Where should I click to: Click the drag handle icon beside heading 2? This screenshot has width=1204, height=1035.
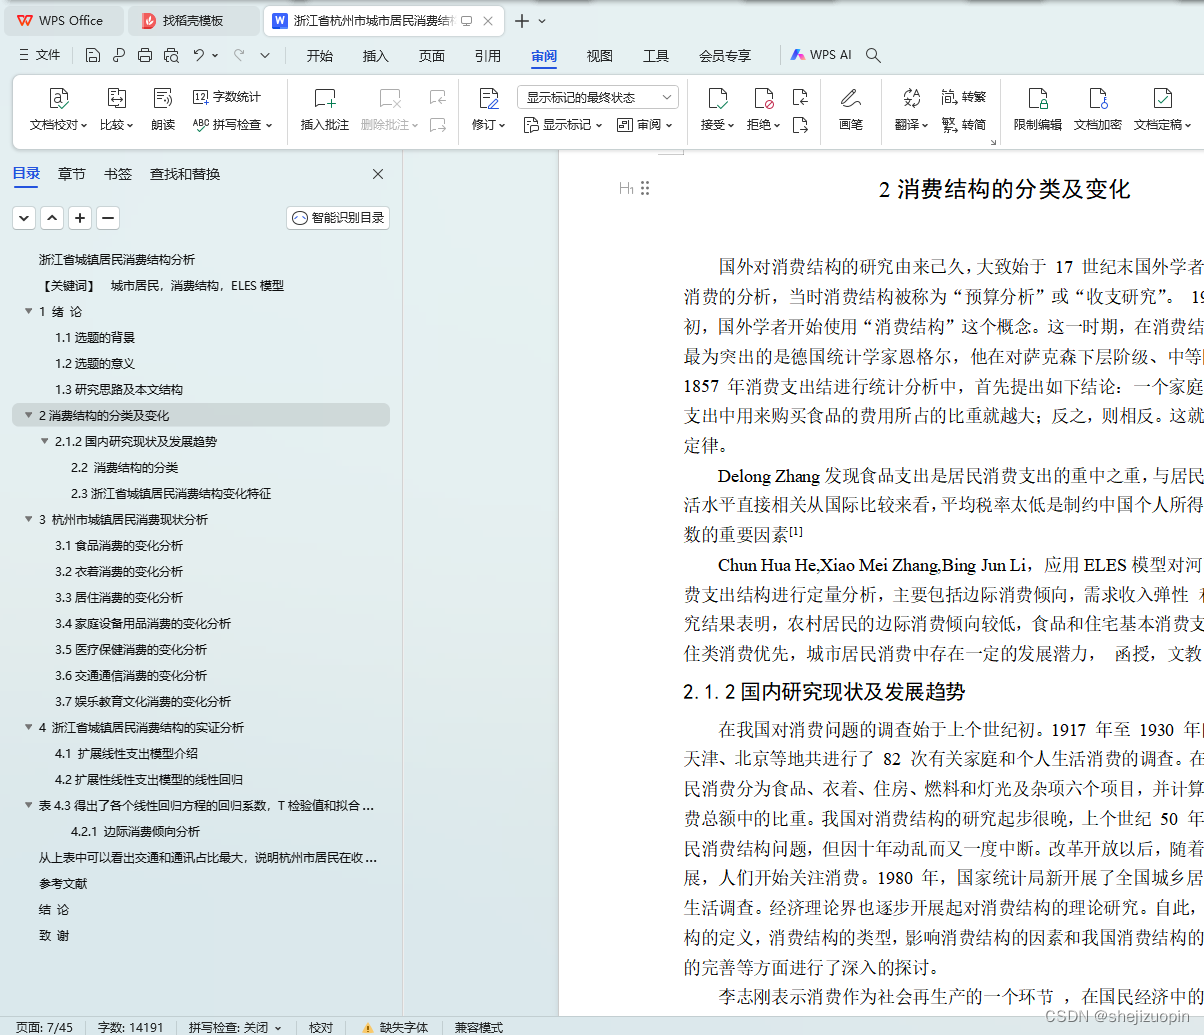tap(645, 188)
